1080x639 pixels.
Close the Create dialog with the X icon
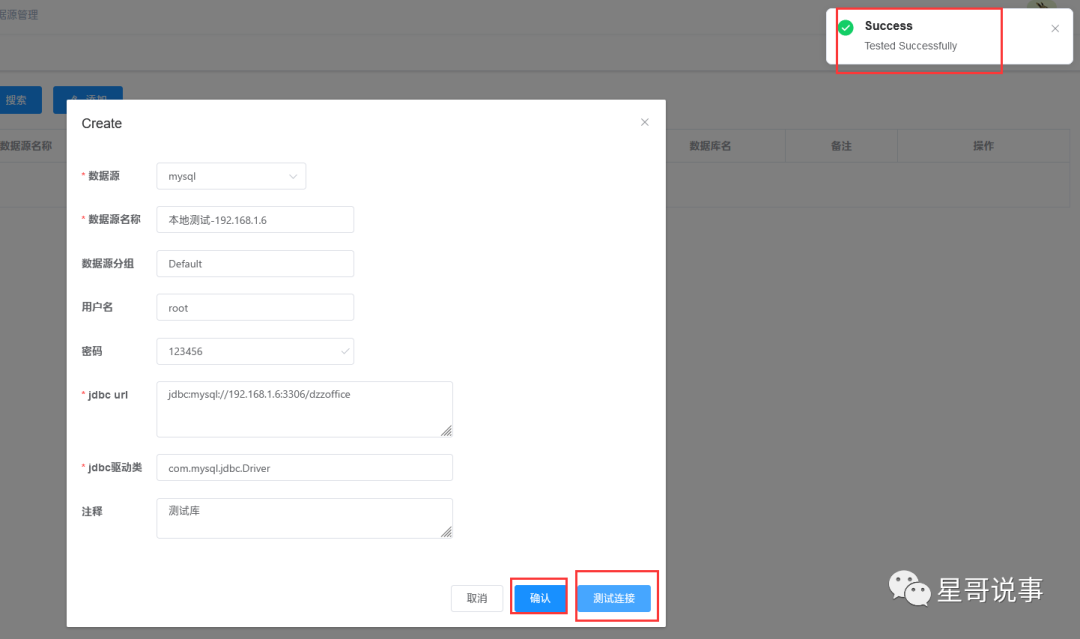click(x=644, y=122)
